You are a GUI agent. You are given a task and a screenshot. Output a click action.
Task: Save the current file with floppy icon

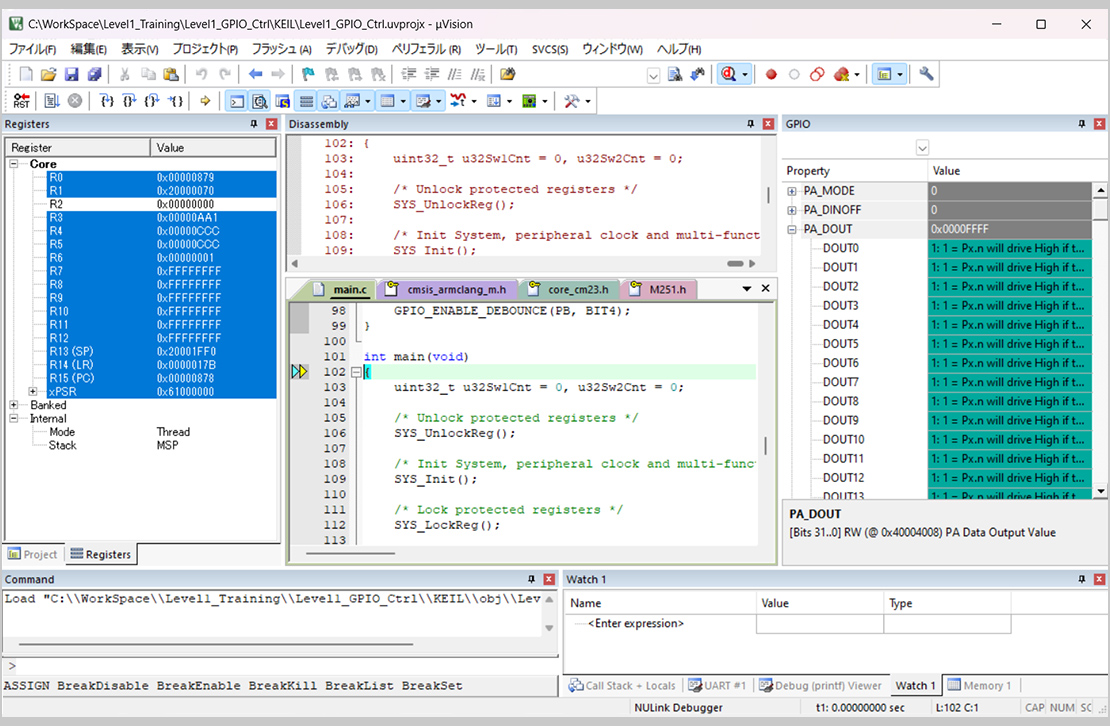coord(71,74)
